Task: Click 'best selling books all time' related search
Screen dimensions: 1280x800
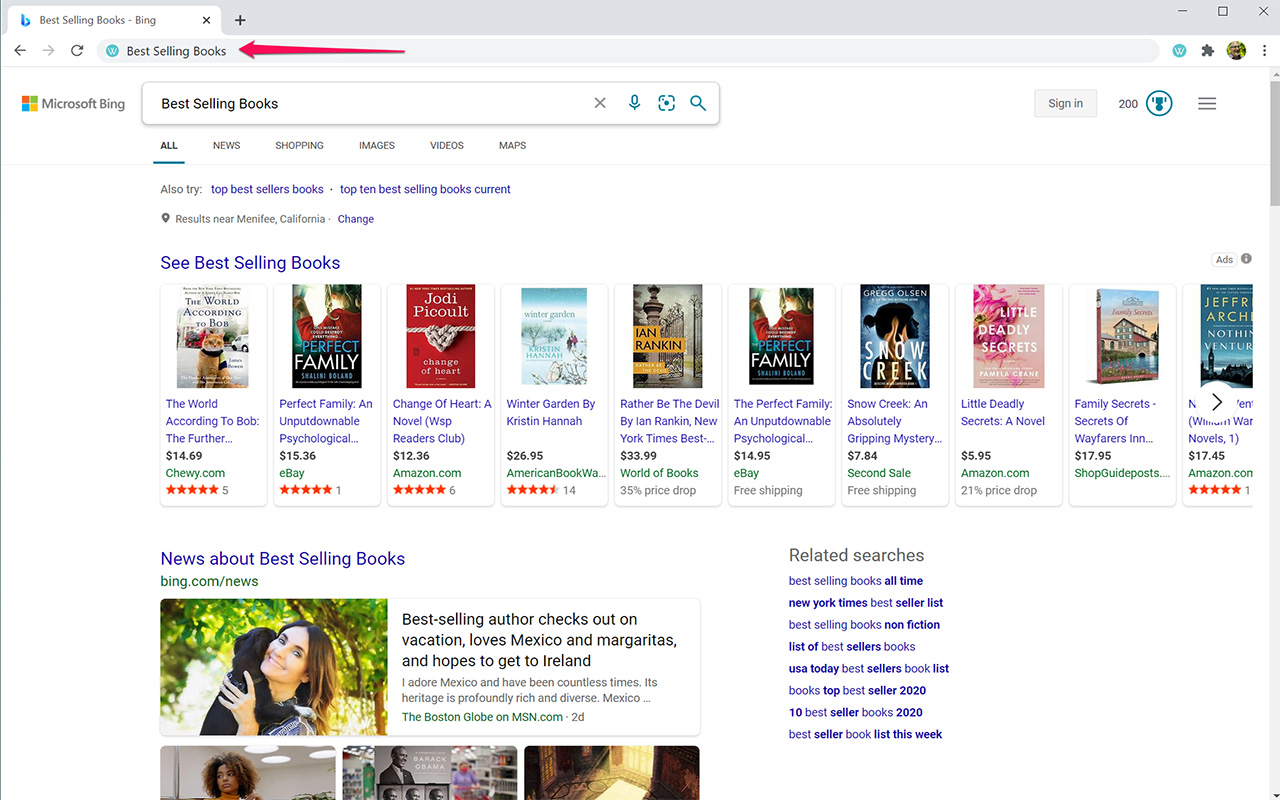Action: point(856,581)
